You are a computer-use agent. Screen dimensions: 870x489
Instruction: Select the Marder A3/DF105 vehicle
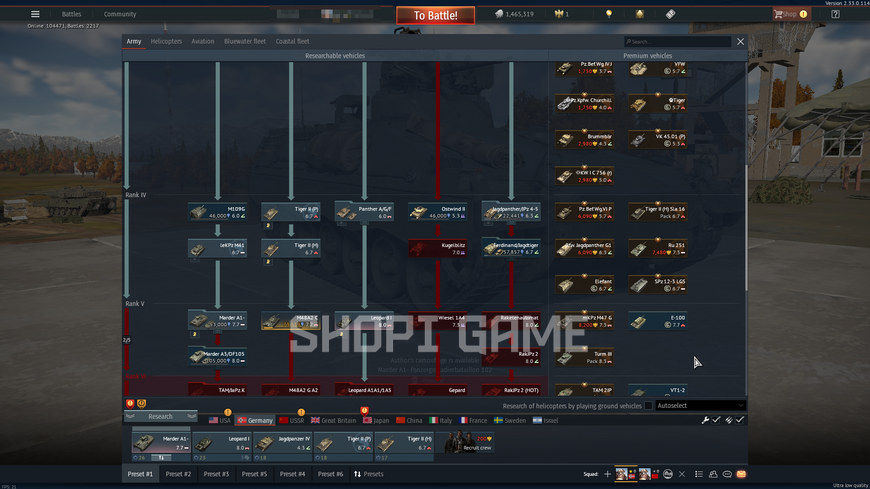point(218,357)
